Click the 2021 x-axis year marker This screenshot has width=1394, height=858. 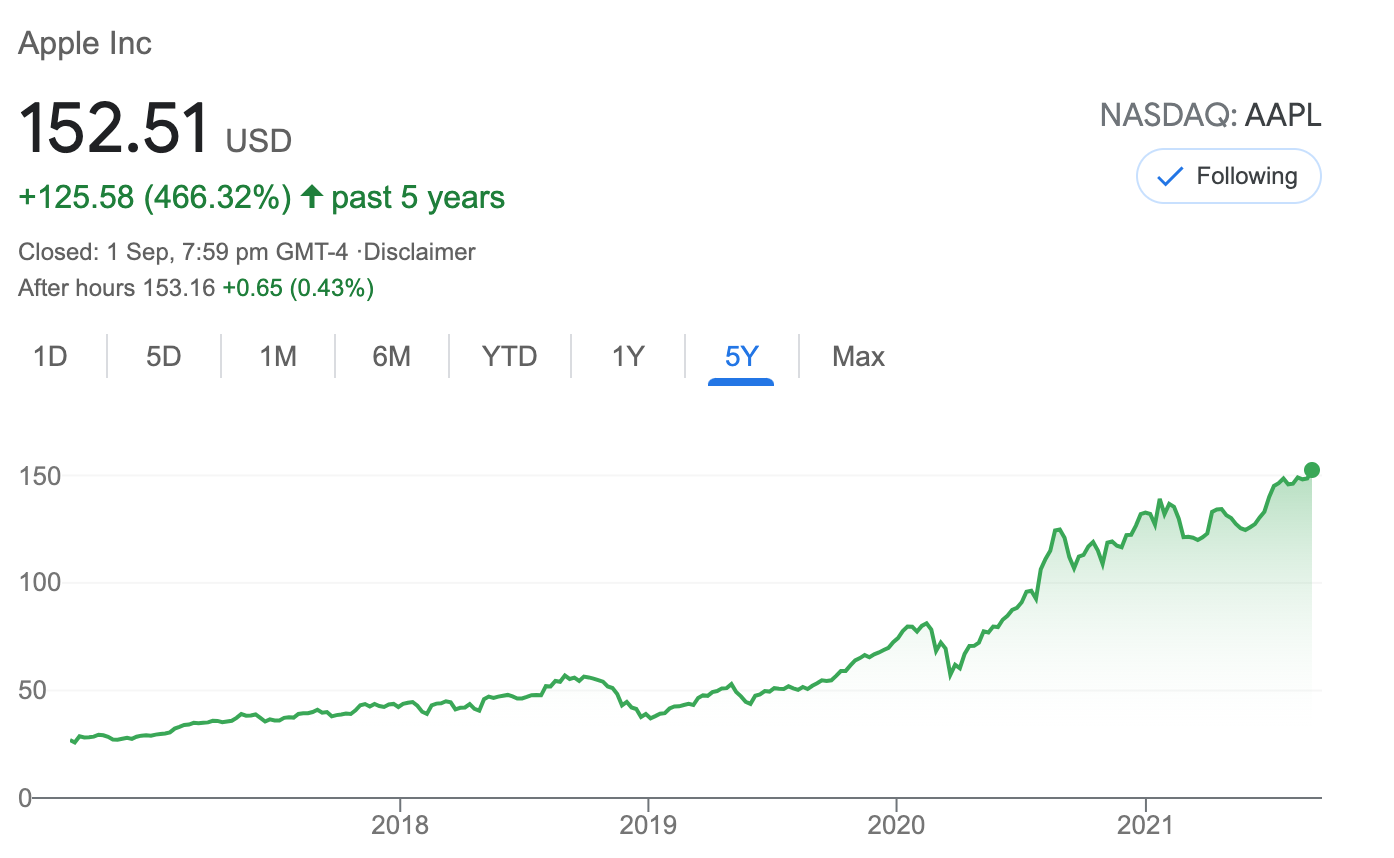coord(1144,825)
